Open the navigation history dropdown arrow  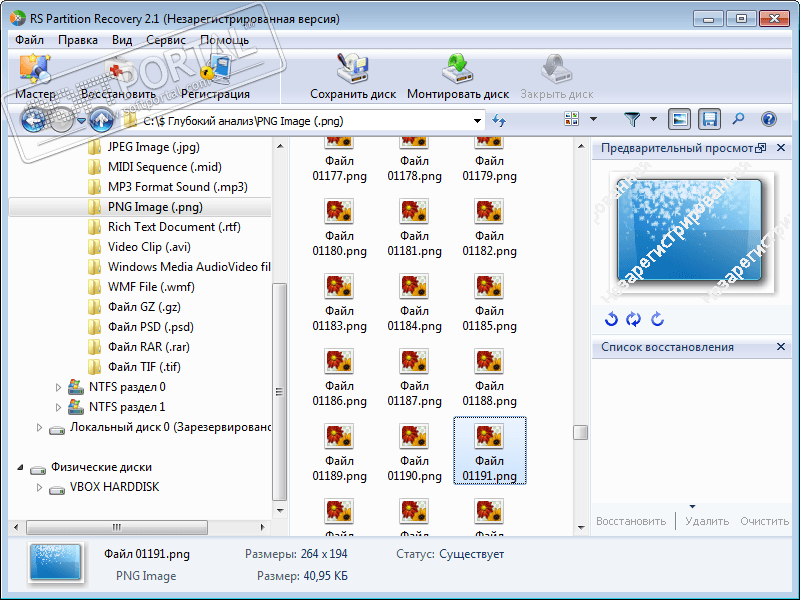point(81,121)
